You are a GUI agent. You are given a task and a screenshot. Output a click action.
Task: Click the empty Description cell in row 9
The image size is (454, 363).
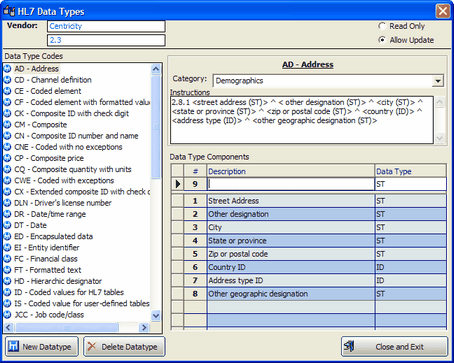point(291,184)
